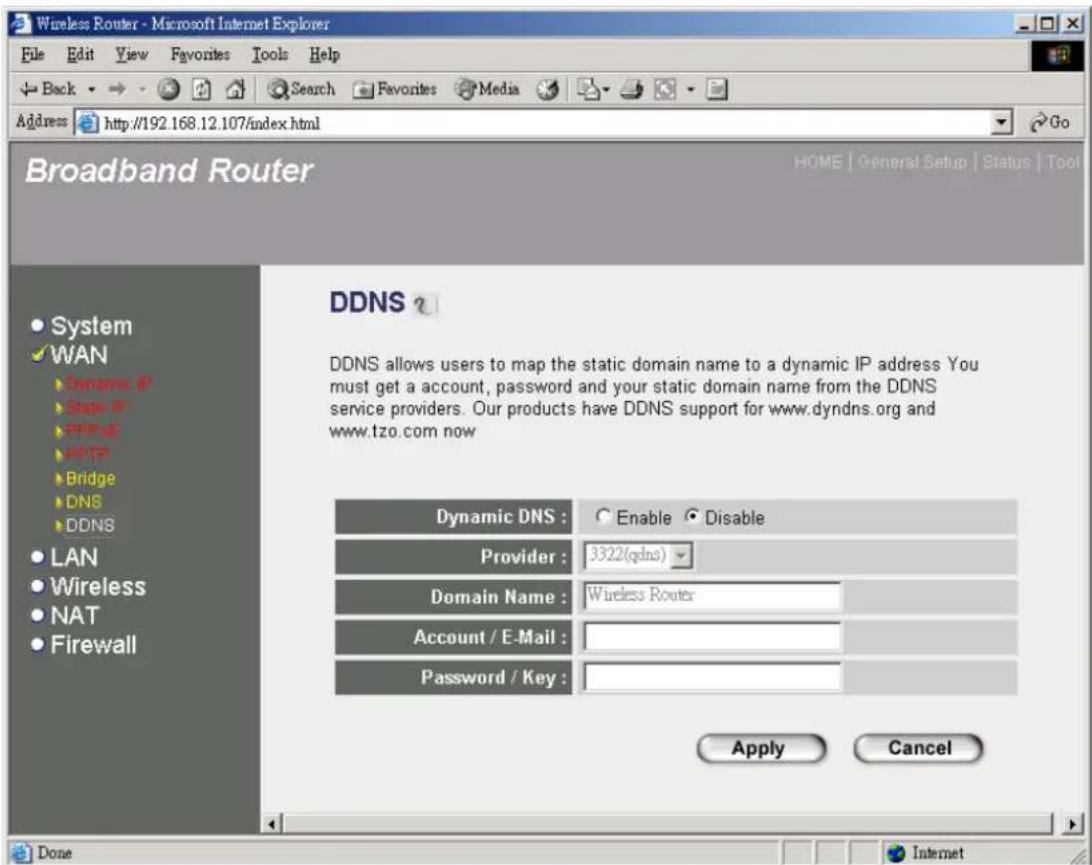Click the Edit page toolbar icon
This screenshot has height=865, width=1092.
(x=665, y=89)
